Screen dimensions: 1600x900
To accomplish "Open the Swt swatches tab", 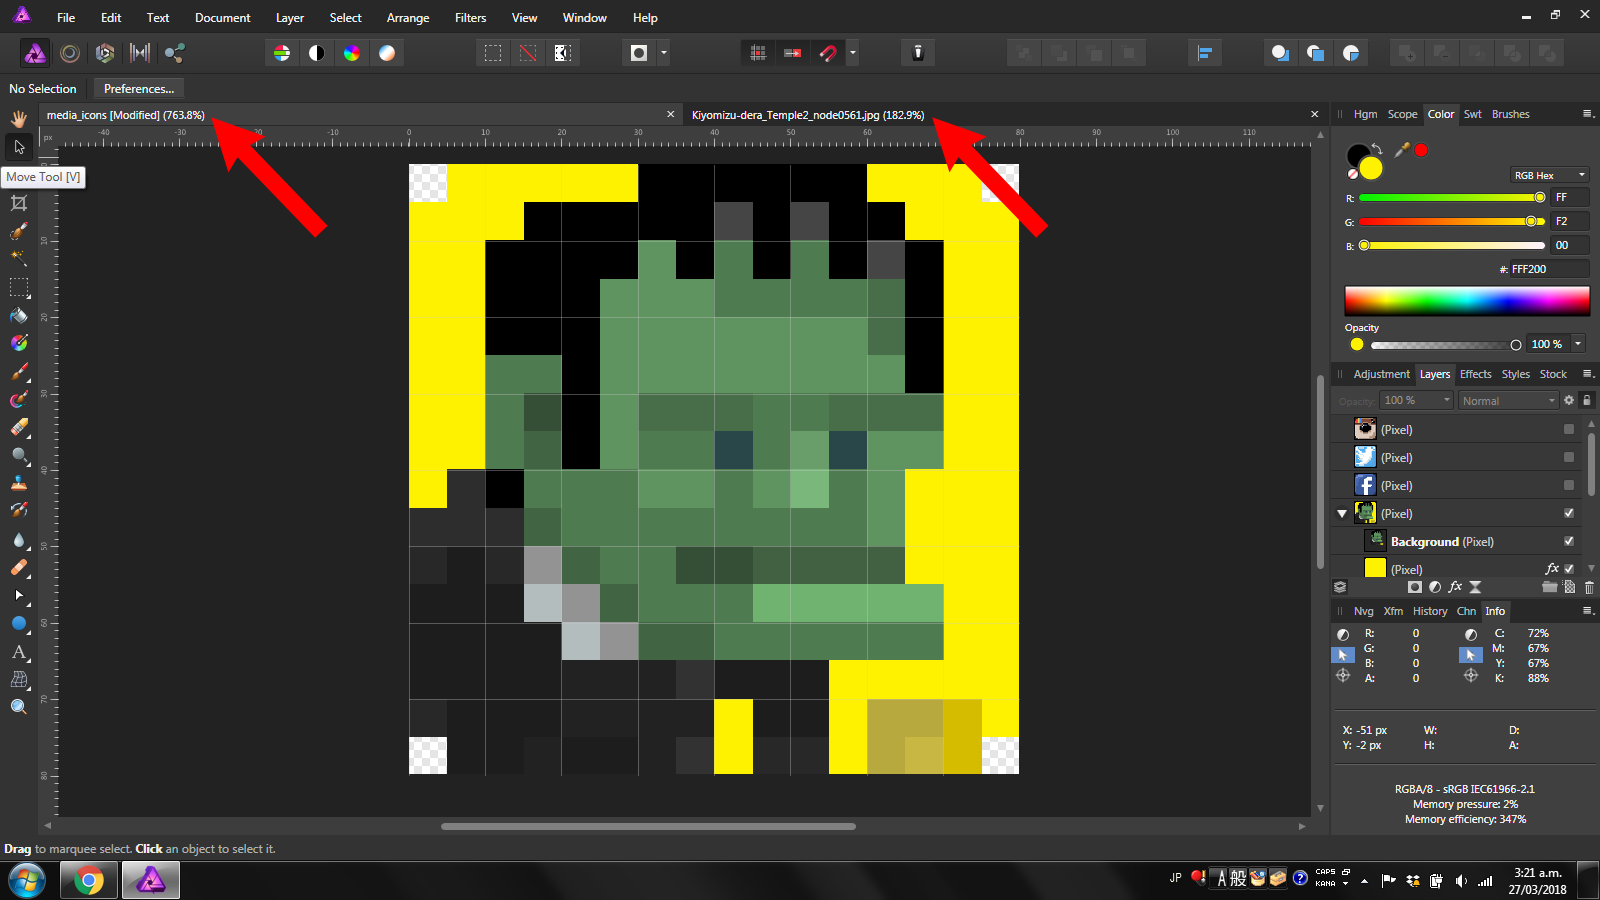I will pos(1472,114).
